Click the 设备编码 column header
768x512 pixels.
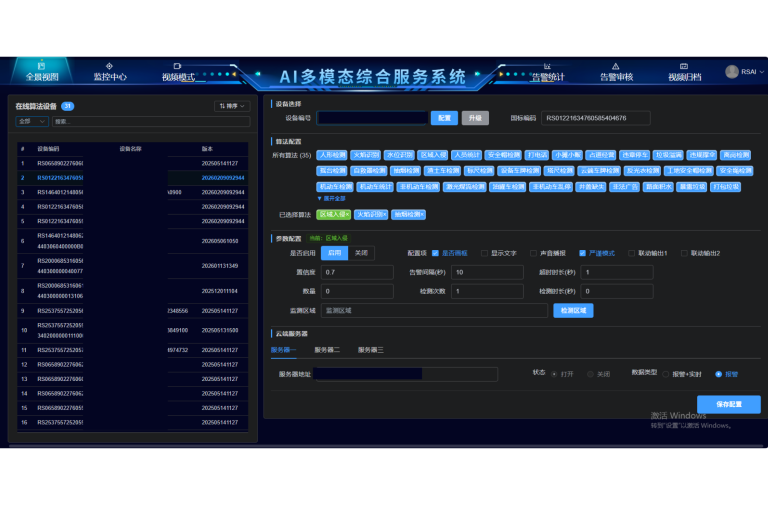click(48, 149)
